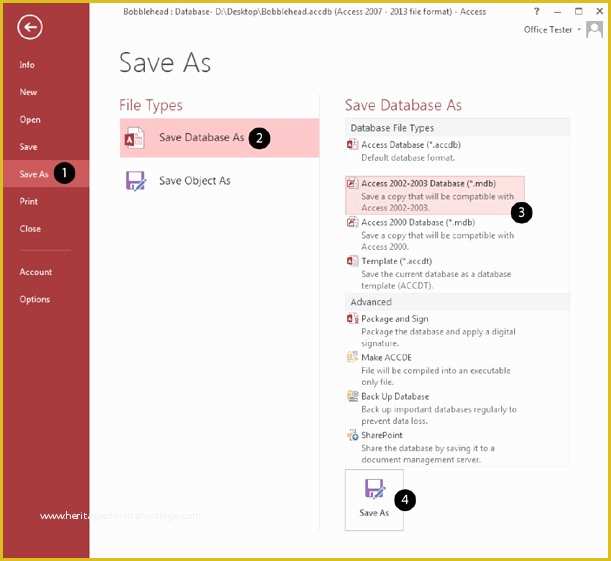Image resolution: width=611 pixels, height=561 pixels.
Task: Select Access 2002-2003 Database (*.mdb)
Action: click(434, 196)
